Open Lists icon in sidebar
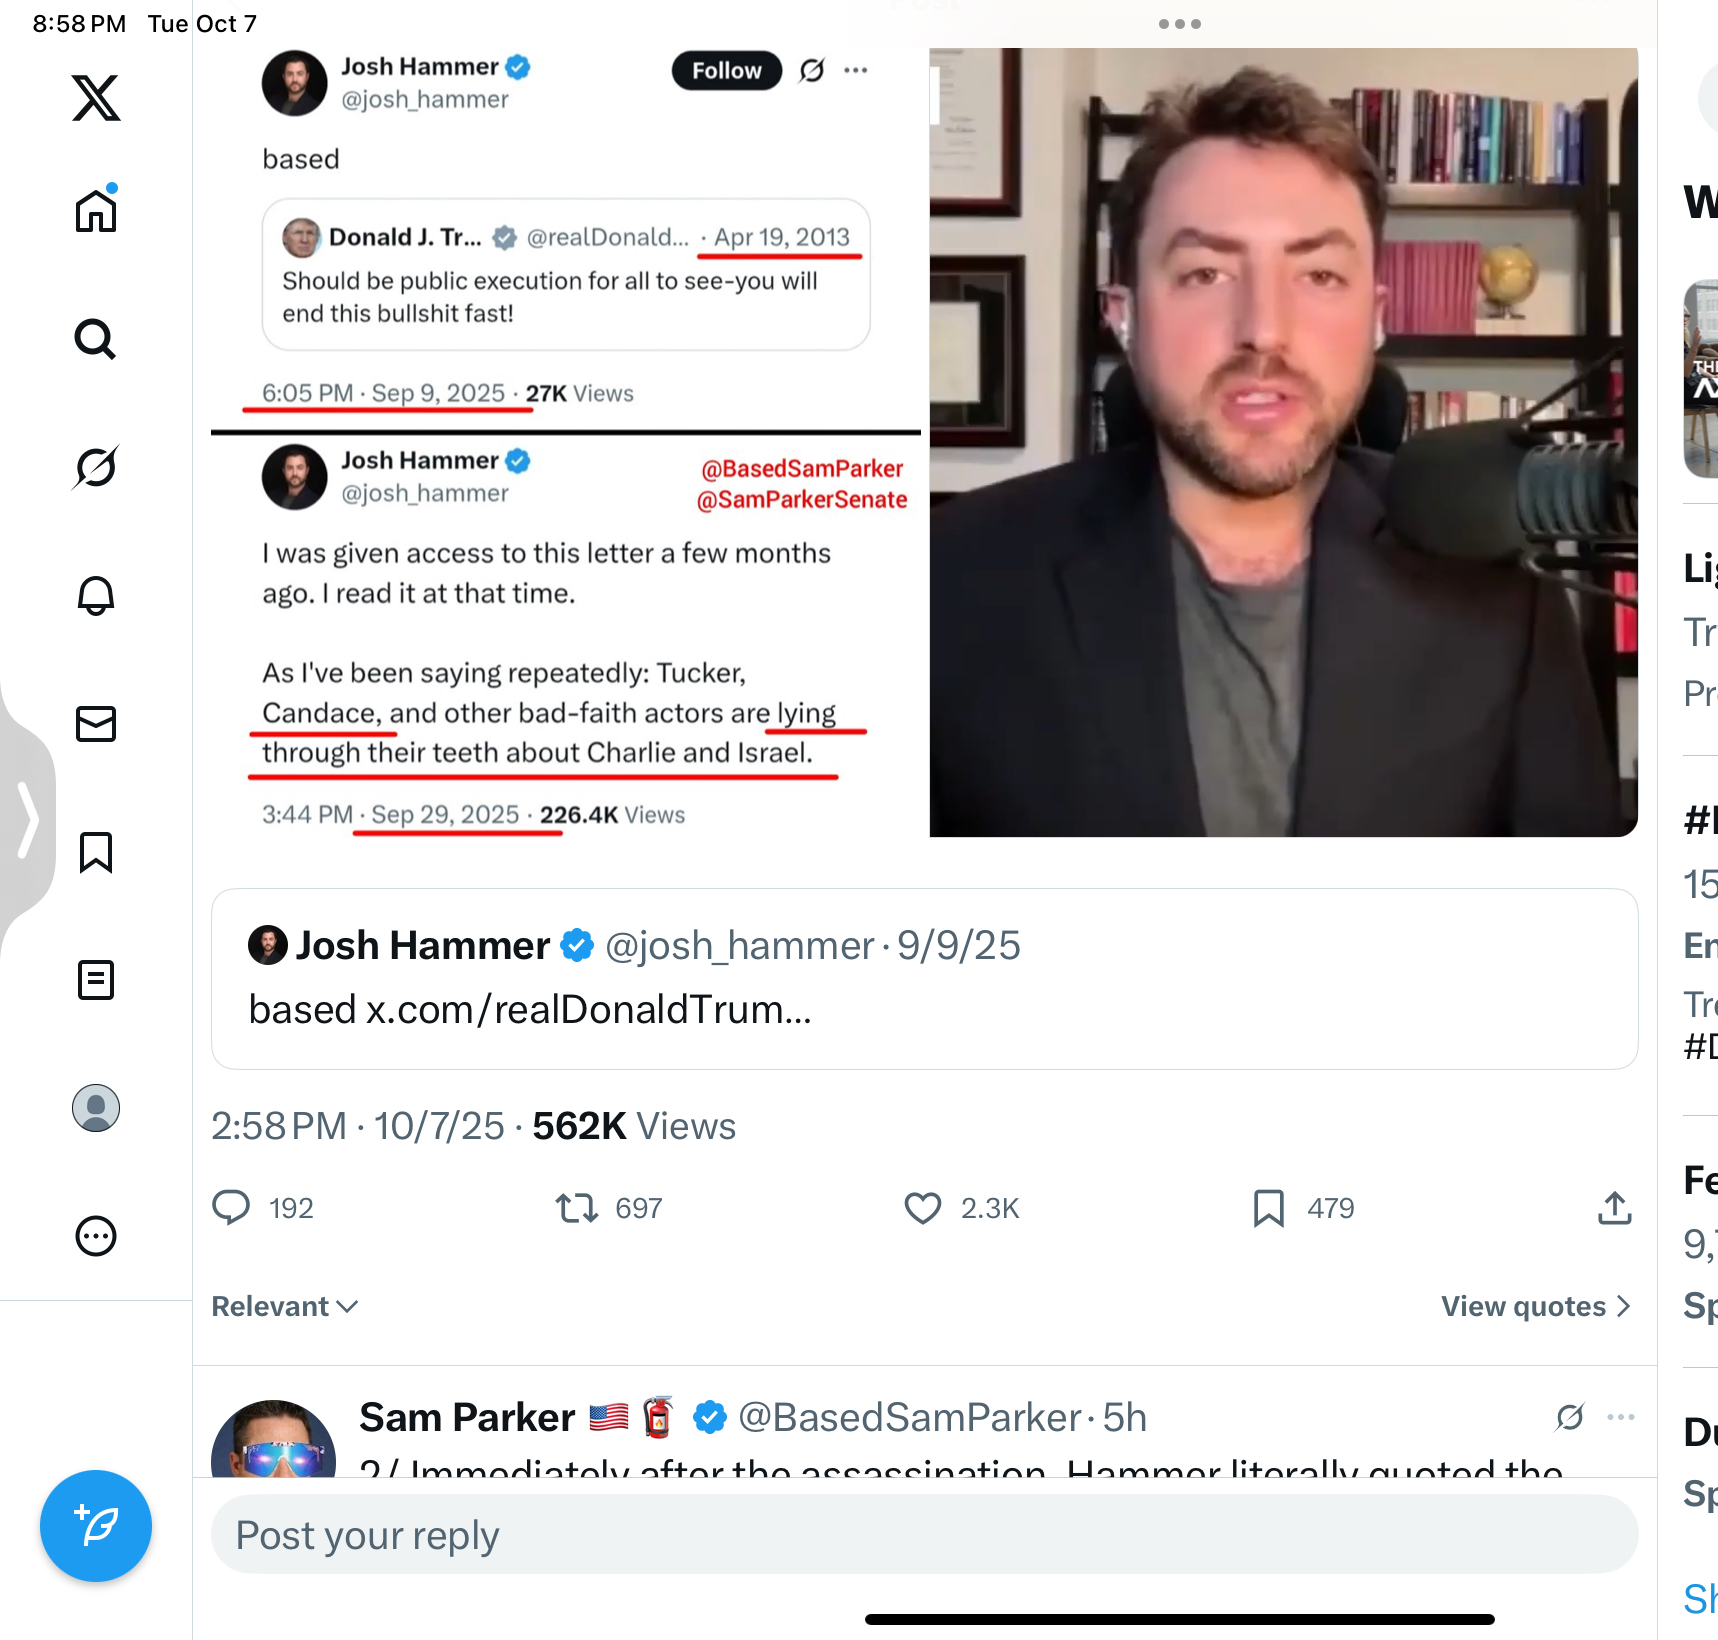This screenshot has width=1718, height=1640. pyautogui.click(x=96, y=980)
